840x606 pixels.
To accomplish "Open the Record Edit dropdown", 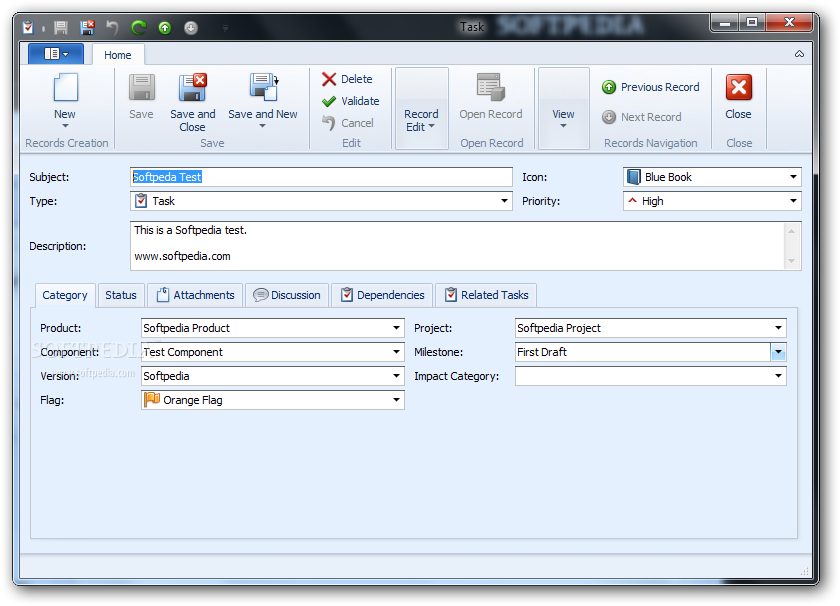I will tap(421, 109).
